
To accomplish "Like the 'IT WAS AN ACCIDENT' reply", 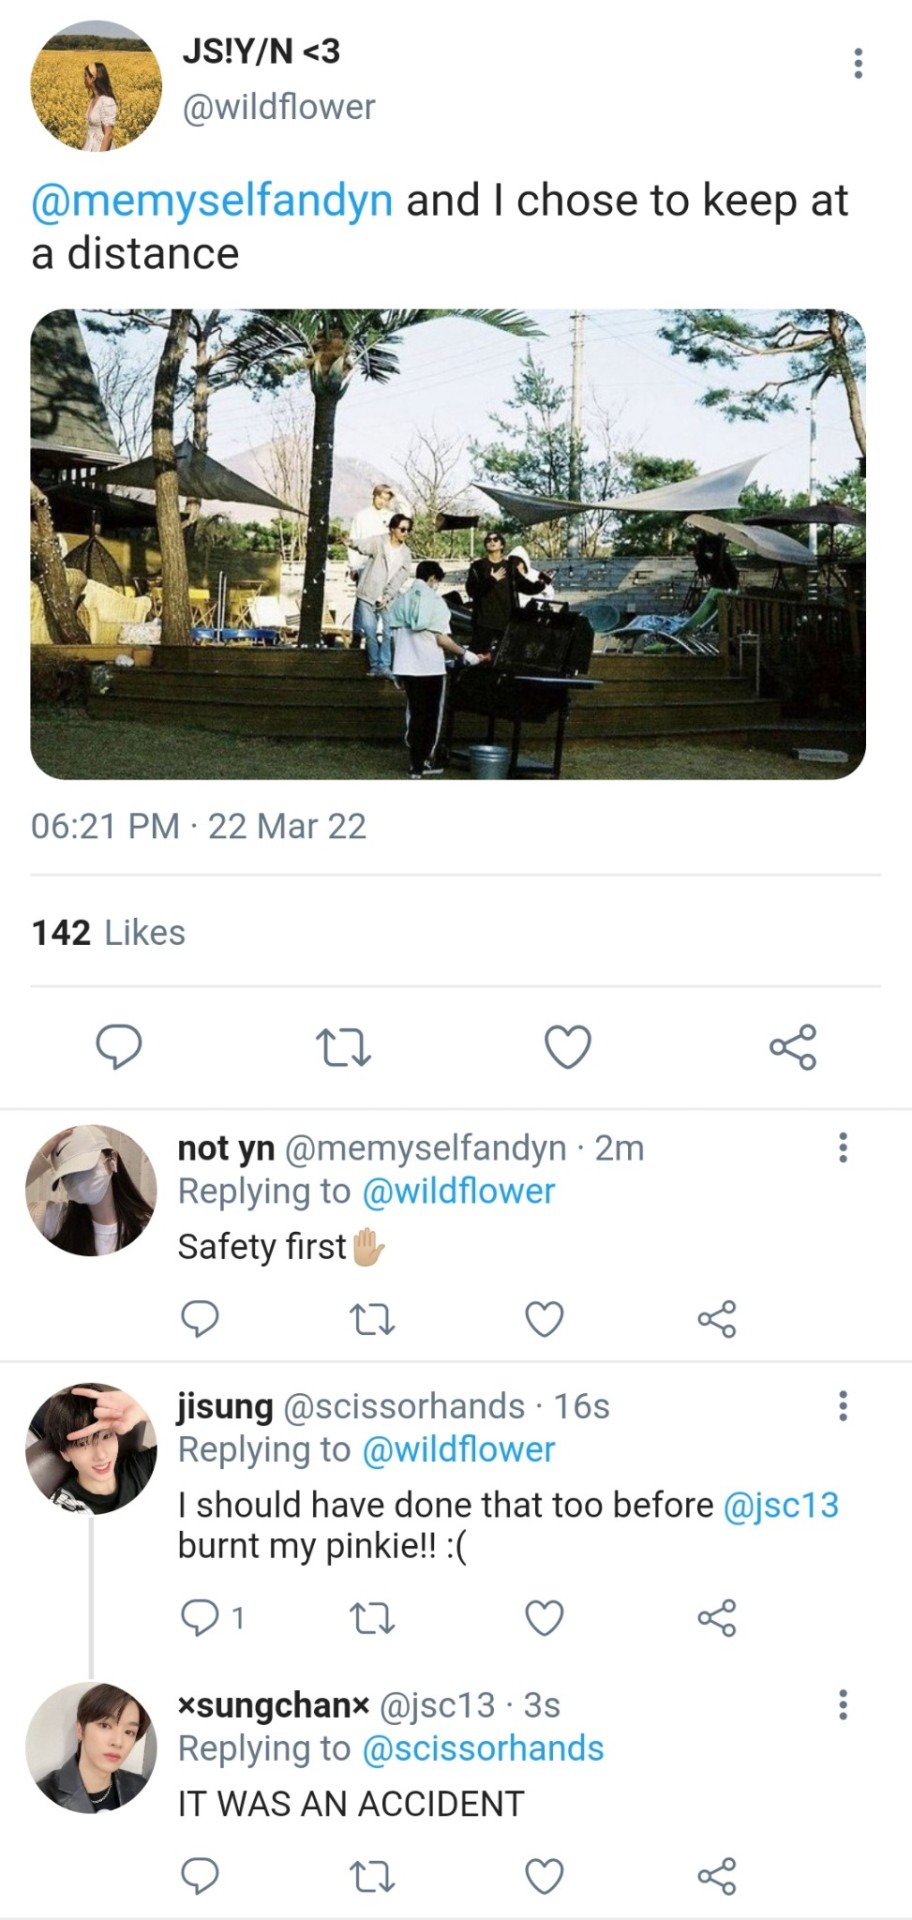I will (x=544, y=1876).
